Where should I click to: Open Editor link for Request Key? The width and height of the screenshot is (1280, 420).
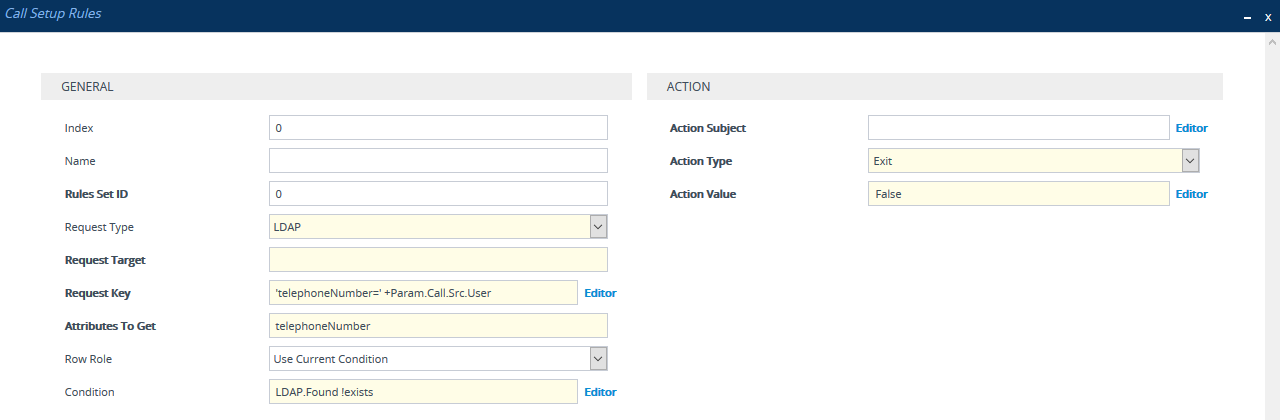pos(600,293)
